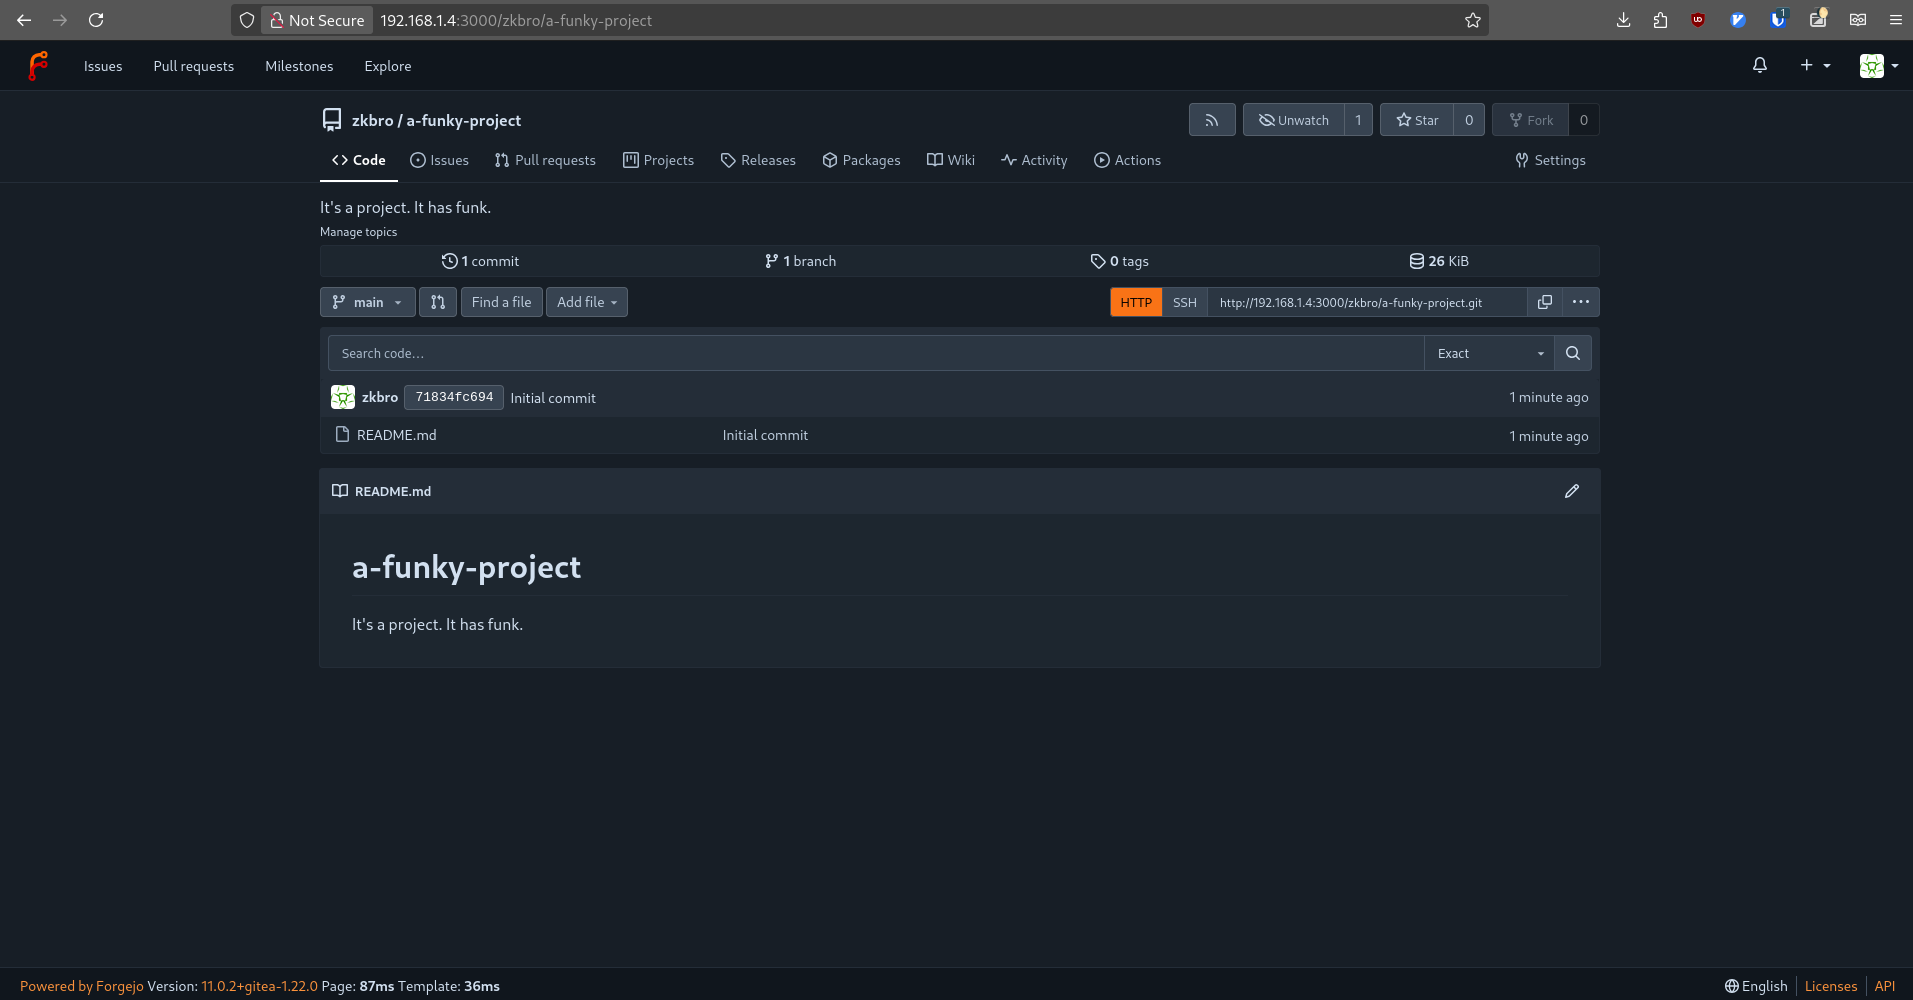Focus the Search code input field
The image size is (1913, 1000).
tap(875, 353)
